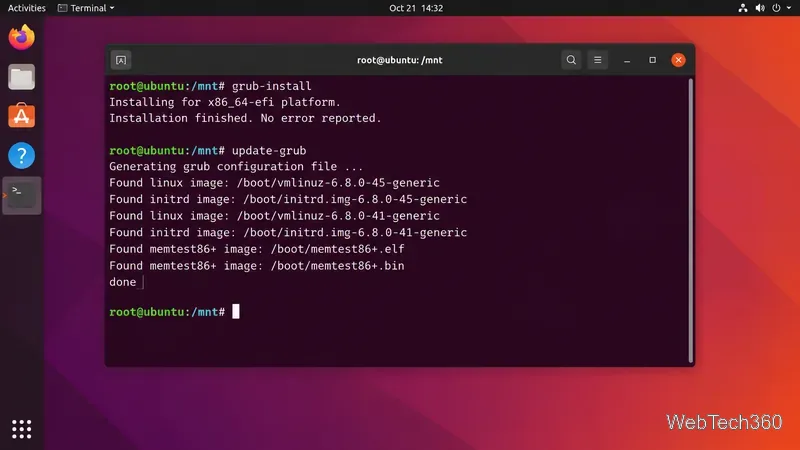The height and width of the screenshot is (450, 800).
Task: Open new tab in terminal header
Action: tap(121, 60)
